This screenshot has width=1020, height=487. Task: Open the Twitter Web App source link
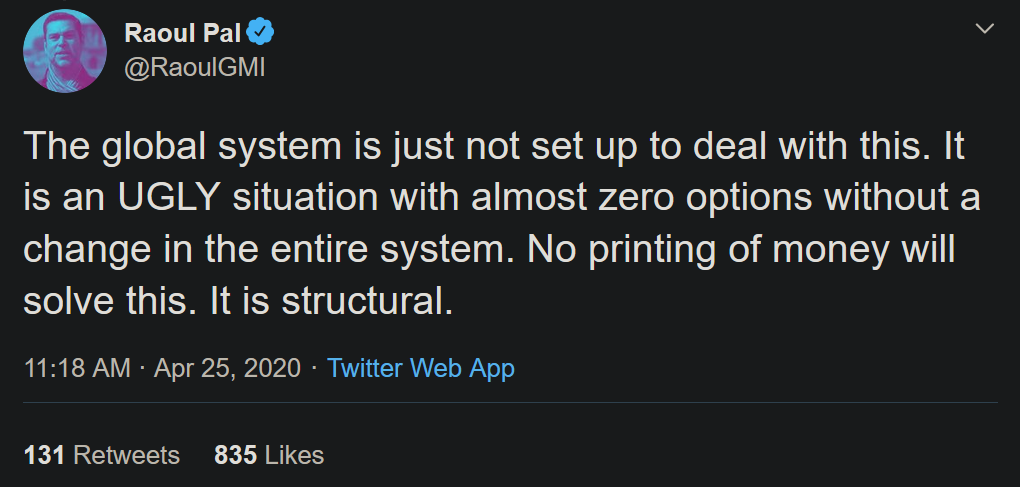pos(421,368)
